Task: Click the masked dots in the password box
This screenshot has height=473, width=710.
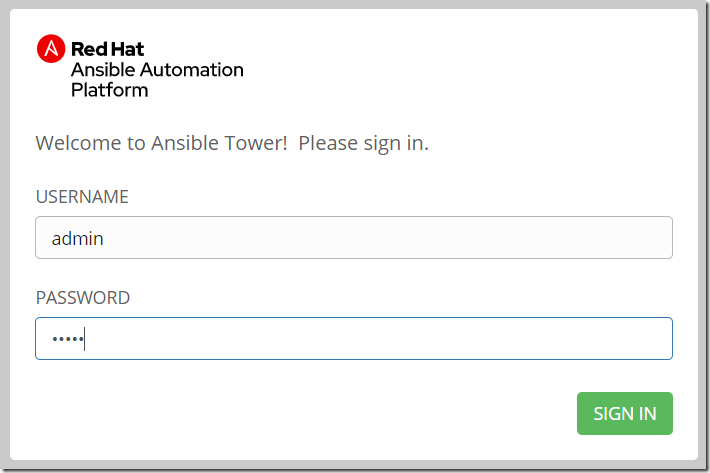Action: (x=67, y=340)
